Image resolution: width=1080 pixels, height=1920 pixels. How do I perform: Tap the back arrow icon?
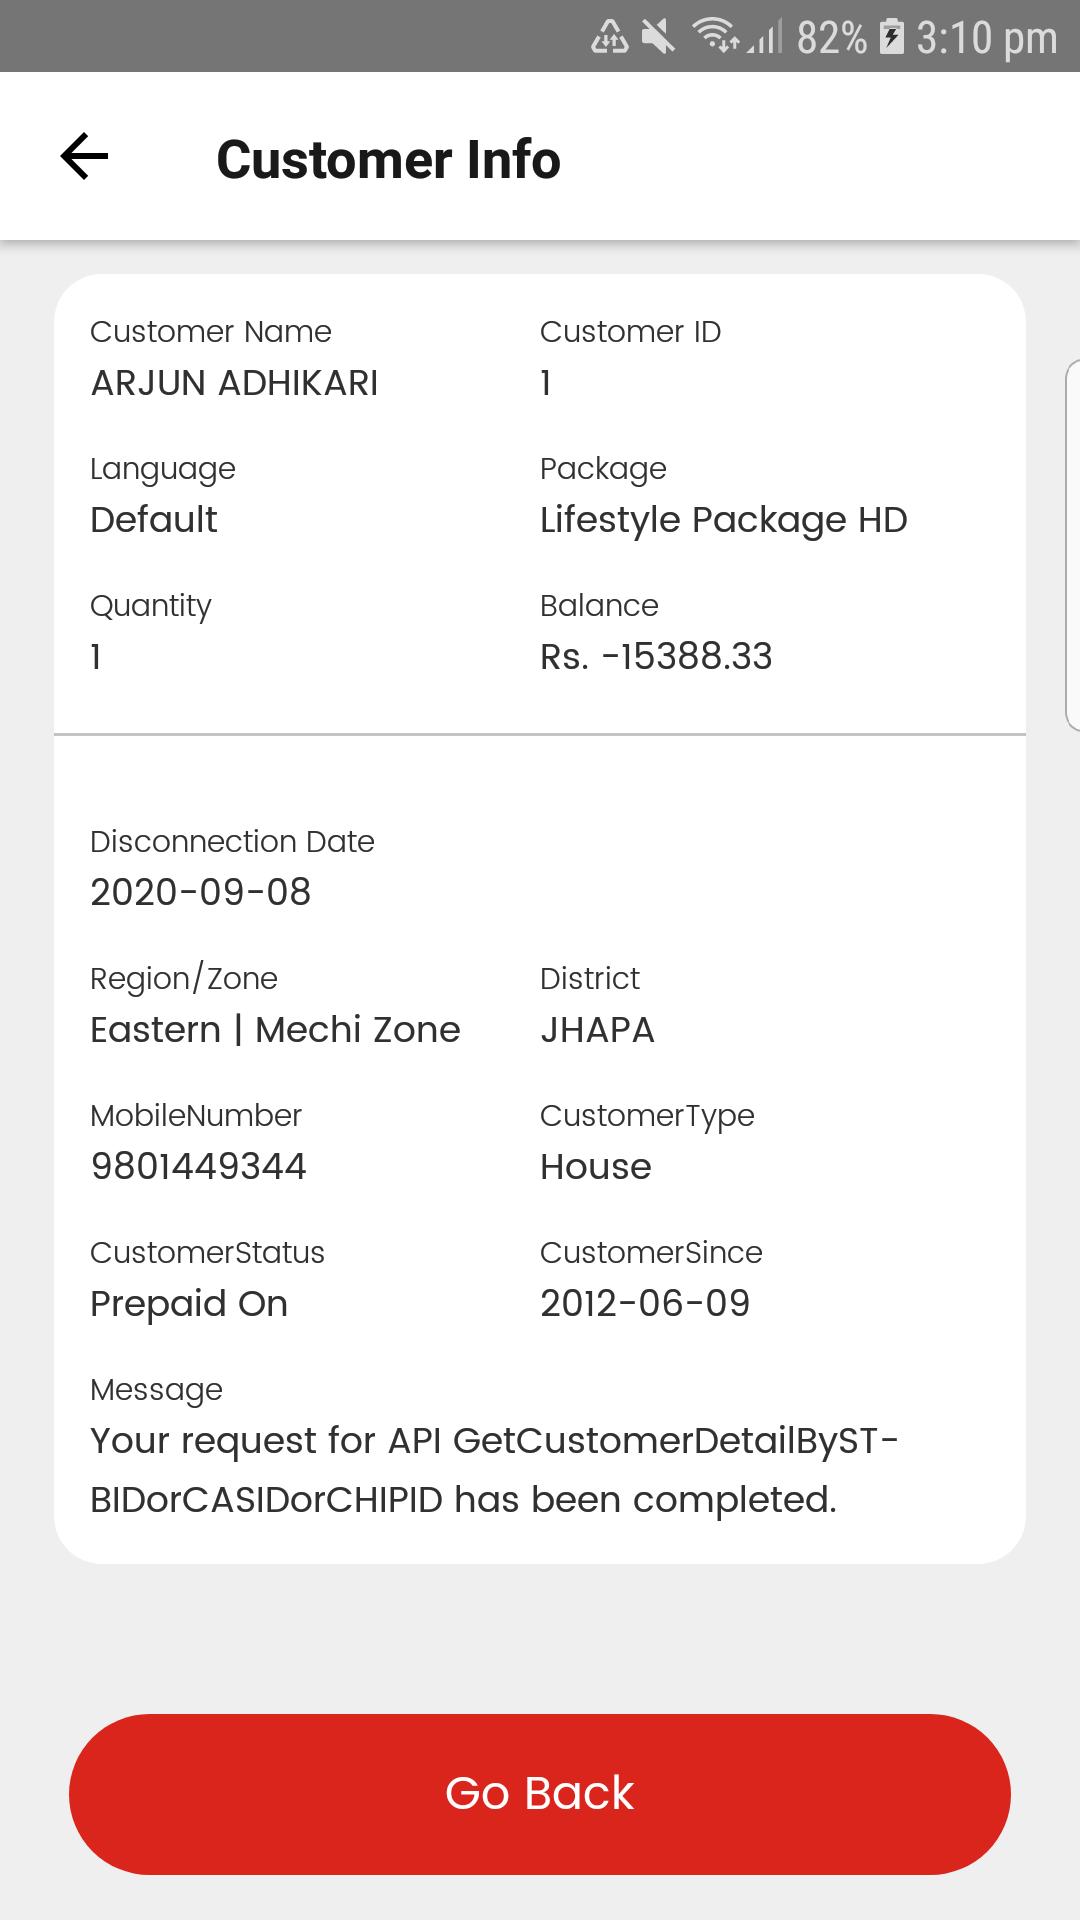84,157
